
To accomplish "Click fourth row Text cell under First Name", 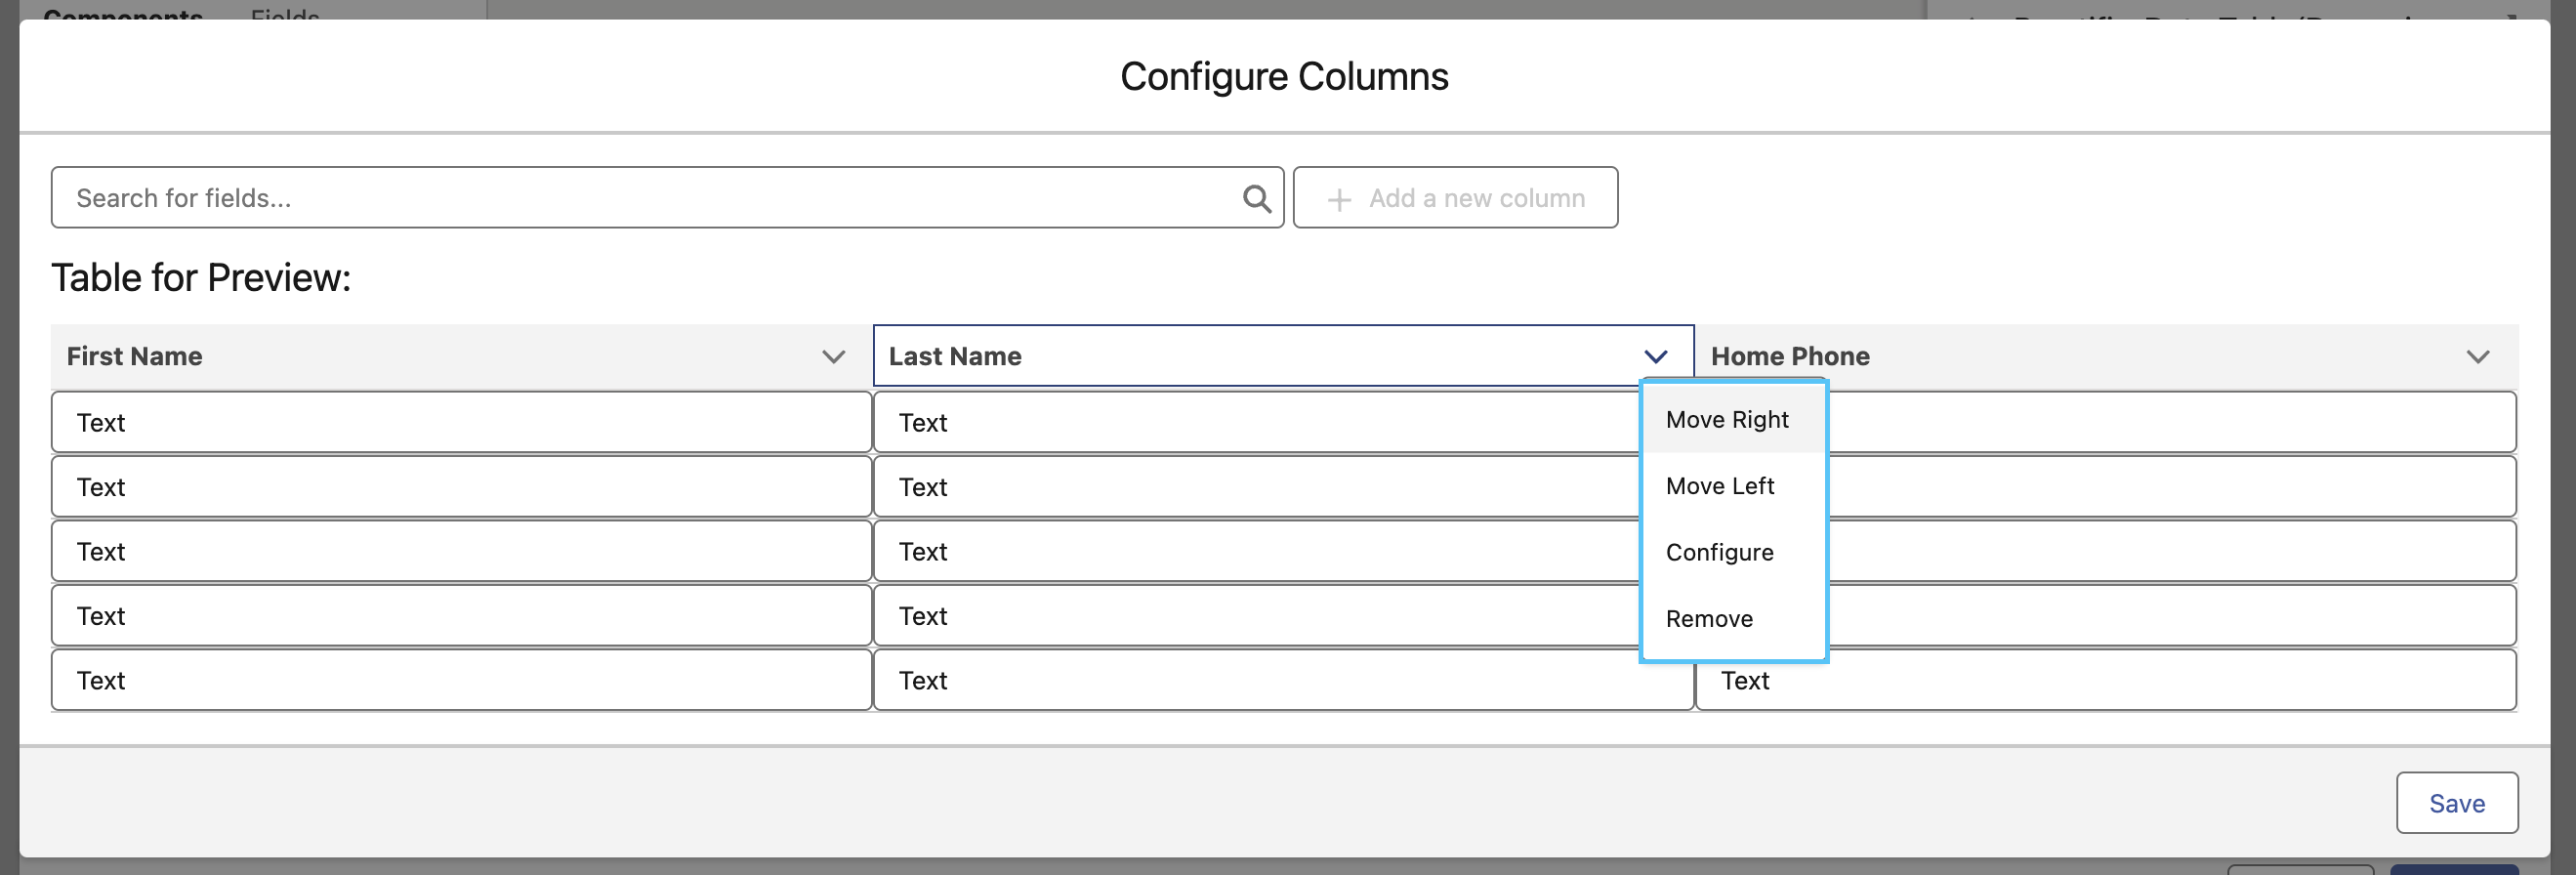I will 461,616.
